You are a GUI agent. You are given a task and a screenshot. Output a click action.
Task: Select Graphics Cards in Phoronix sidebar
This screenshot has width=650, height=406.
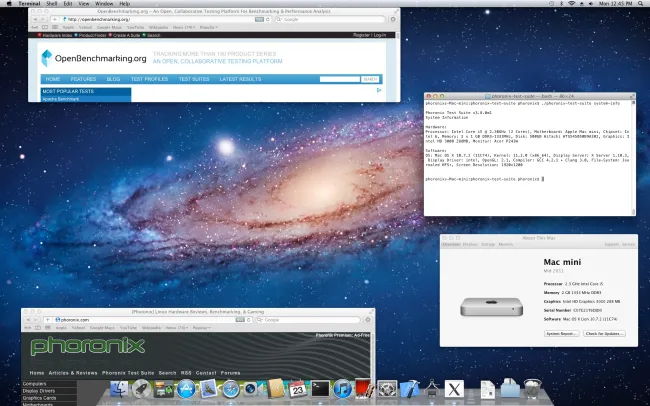coord(39,398)
